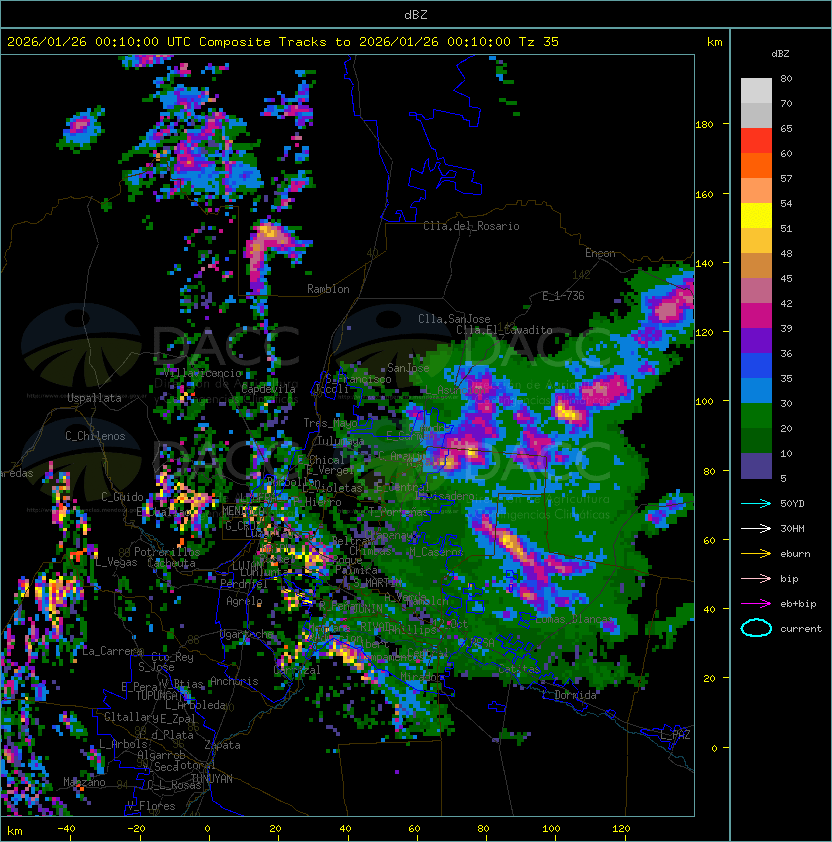This screenshot has height=842, width=832.
Task: Click the 'L_Dormida' place label
Action: (569, 695)
